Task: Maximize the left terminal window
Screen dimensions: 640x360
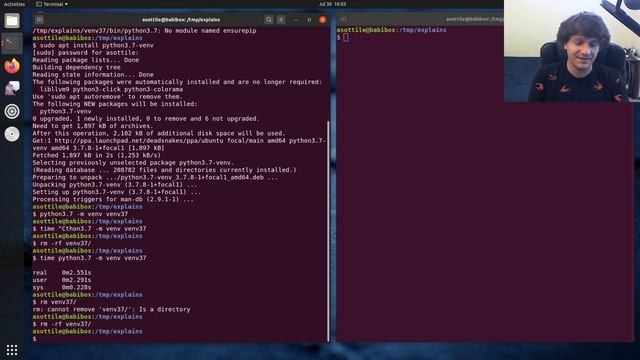Action: (309, 20)
